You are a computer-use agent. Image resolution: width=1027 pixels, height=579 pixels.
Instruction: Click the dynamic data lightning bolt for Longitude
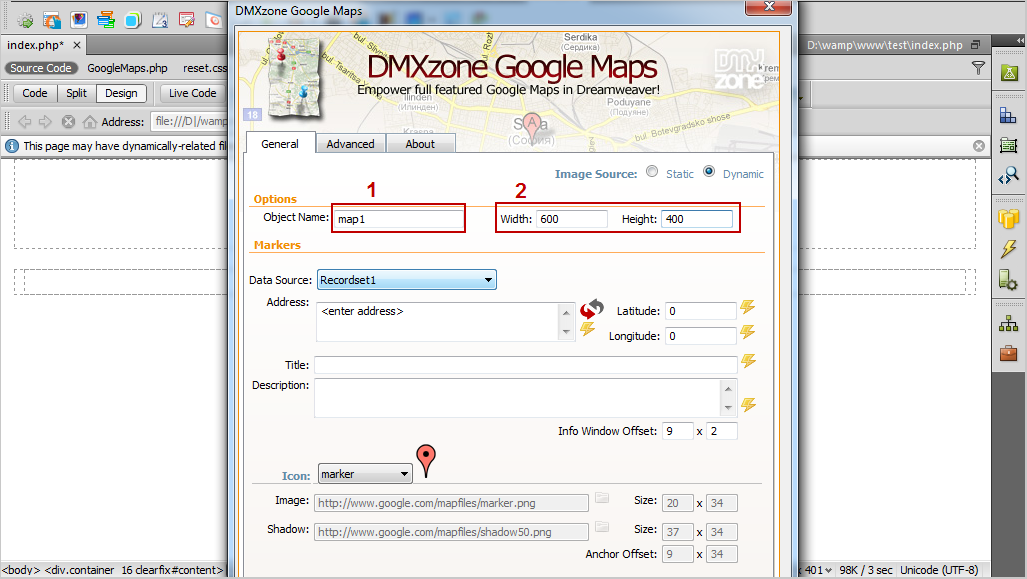coord(748,332)
